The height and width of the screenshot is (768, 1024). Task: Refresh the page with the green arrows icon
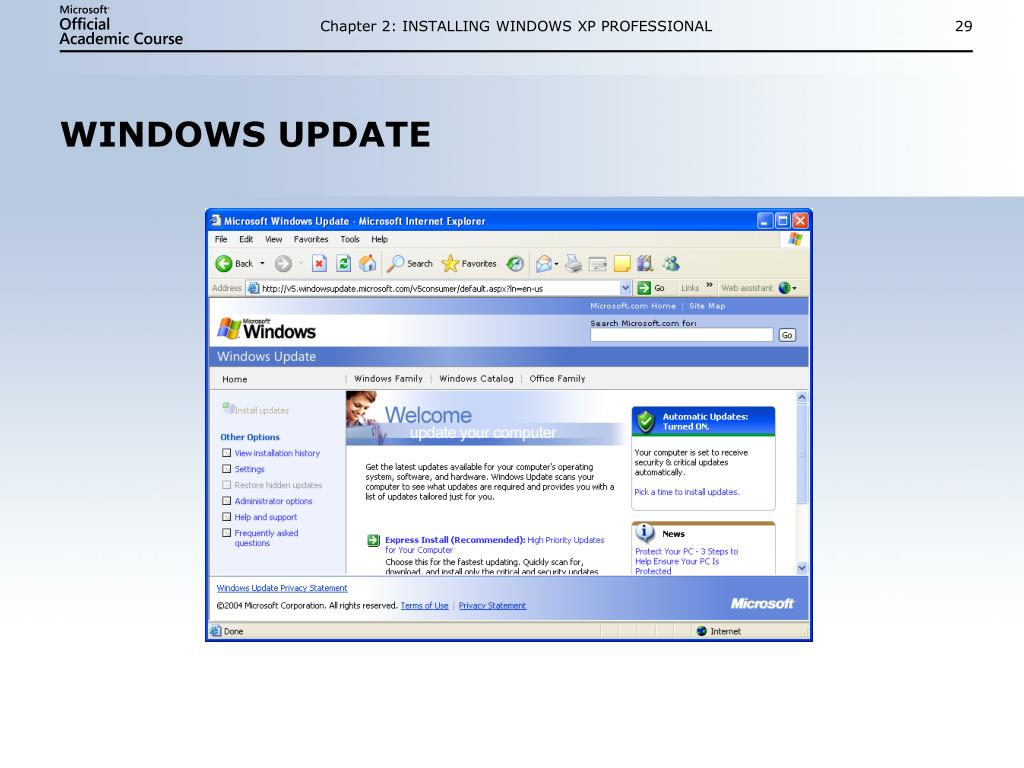tap(344, 264)
